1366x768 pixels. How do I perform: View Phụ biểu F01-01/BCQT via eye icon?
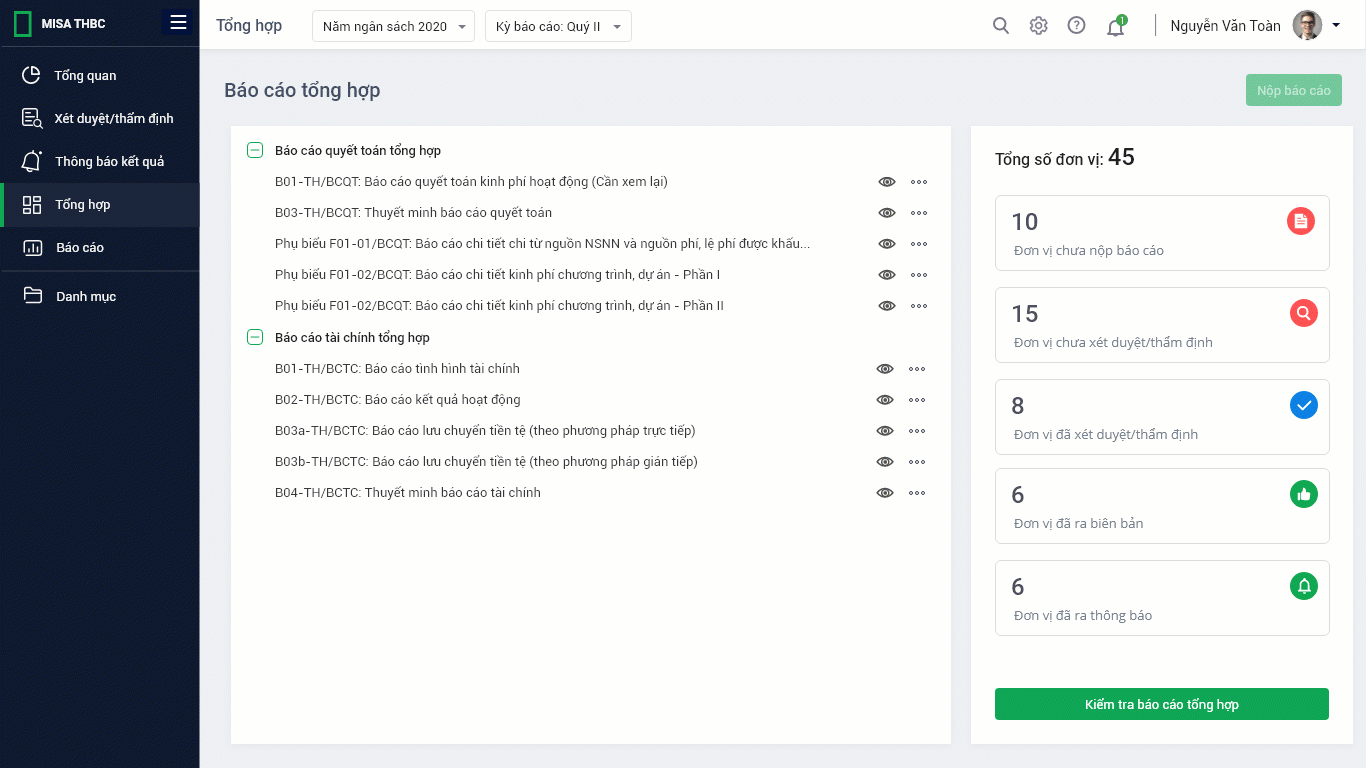click(x=886, y=244)
